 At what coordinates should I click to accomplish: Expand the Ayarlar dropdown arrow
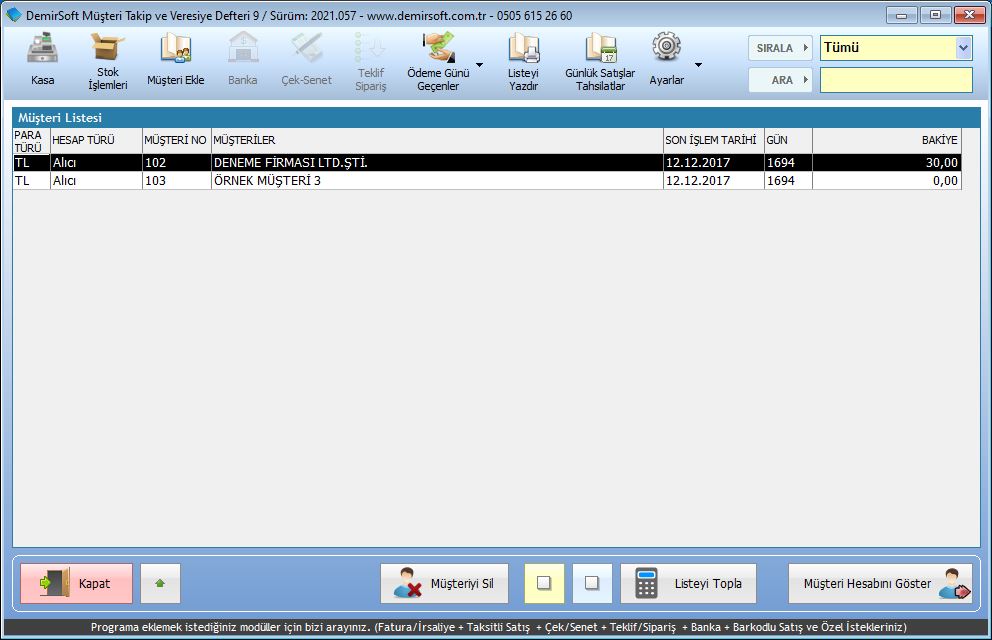pyautogui.click(x=698, y=65)
